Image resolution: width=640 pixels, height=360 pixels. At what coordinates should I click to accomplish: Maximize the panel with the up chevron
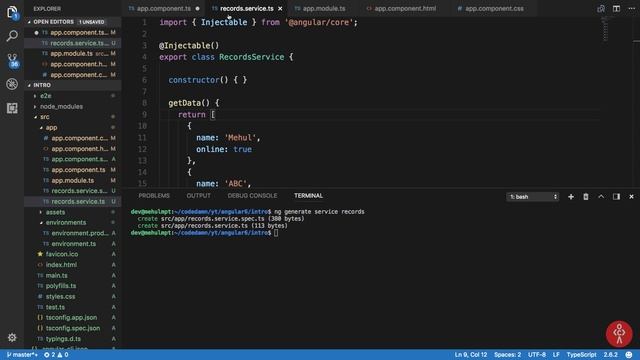(601, 197)
